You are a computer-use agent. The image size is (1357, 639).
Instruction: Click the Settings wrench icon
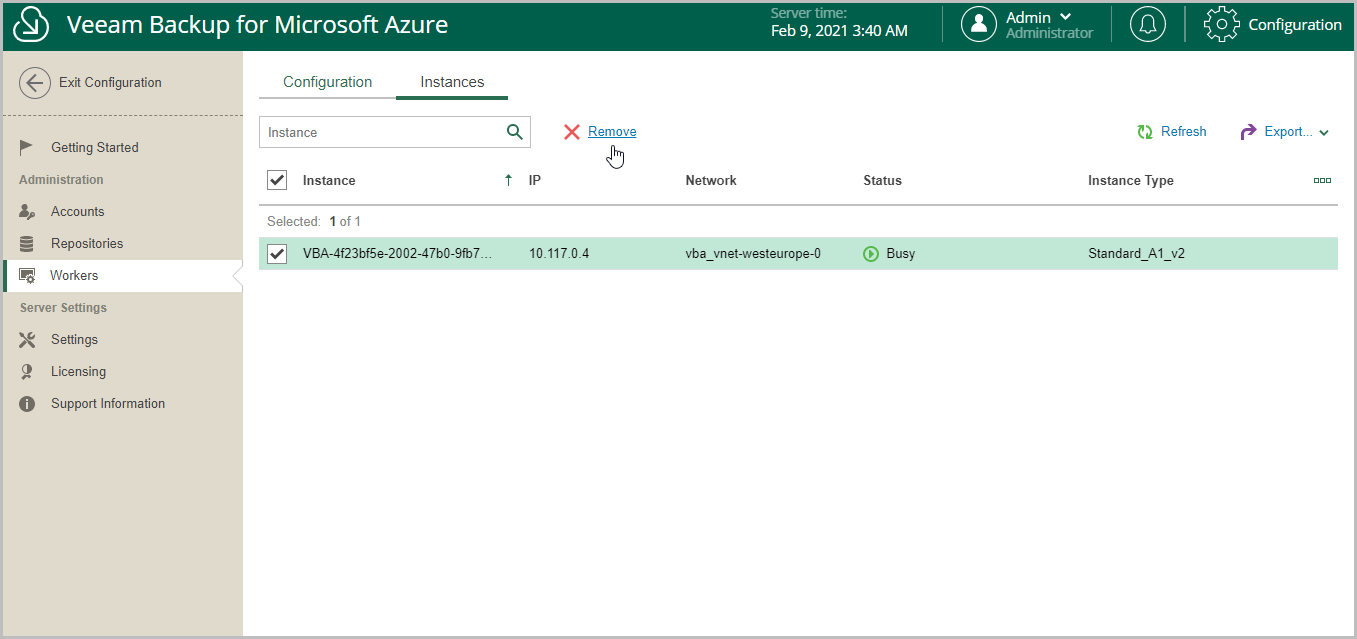pyautogui.click(x=28, y=339)
